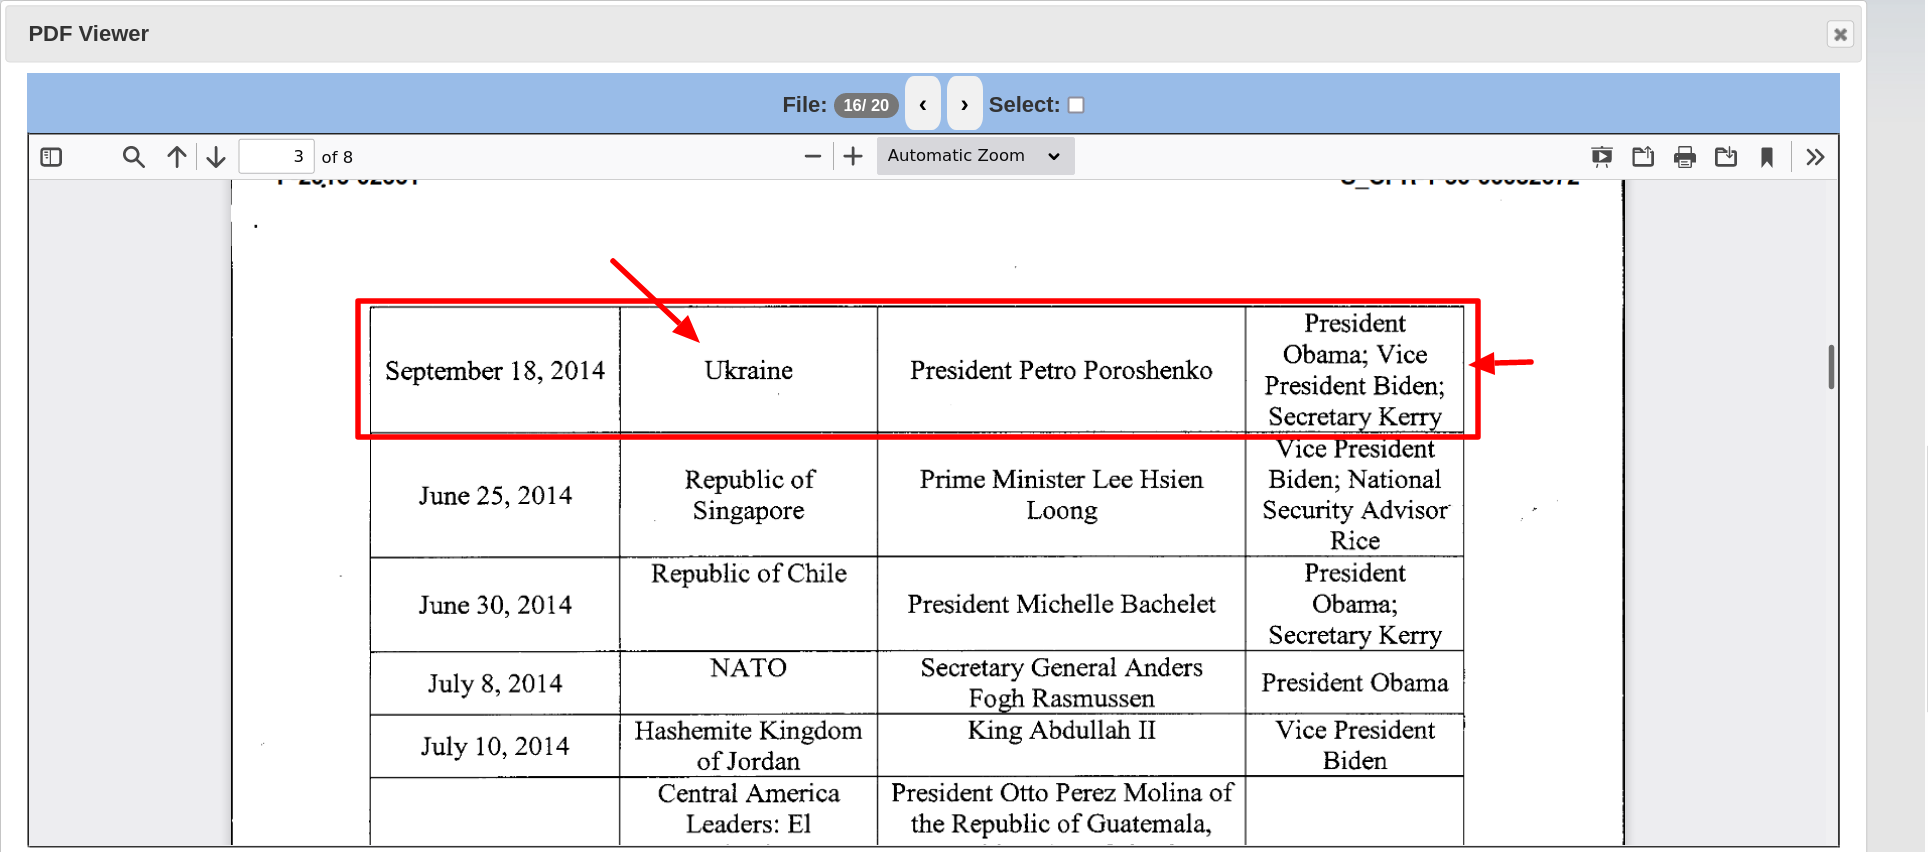Select the 'July 8, 2014' cell
The height and width of the screenshot is (852, 1928).
point(495,683)
